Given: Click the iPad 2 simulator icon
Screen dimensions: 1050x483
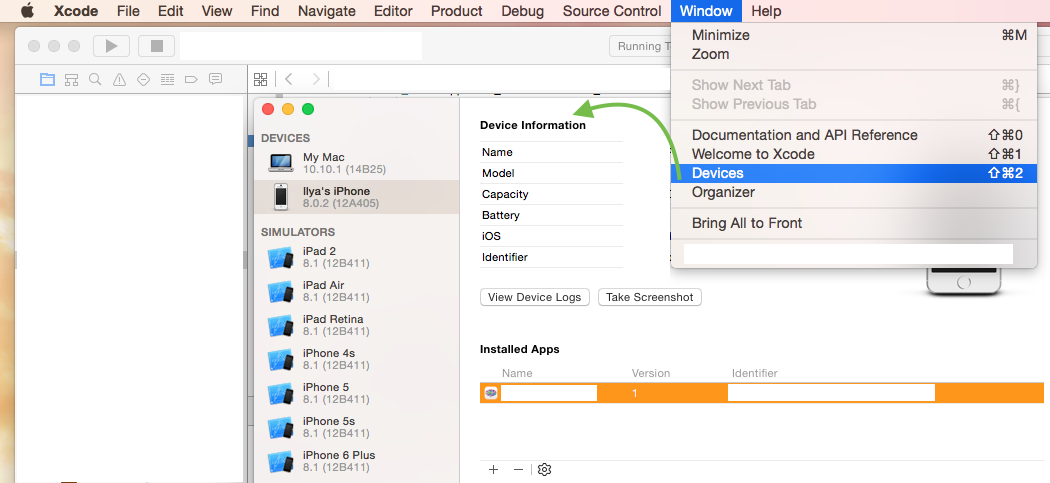Looking at the screenshot, I should [x=281, y=257].
